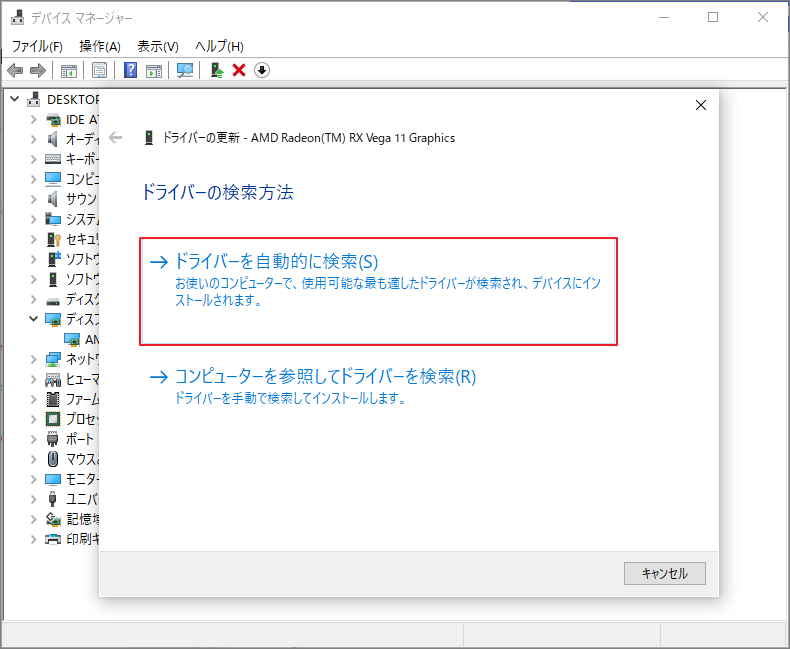Select the disk drive category icon
790x649 pixels.
(x=53, y=301)
